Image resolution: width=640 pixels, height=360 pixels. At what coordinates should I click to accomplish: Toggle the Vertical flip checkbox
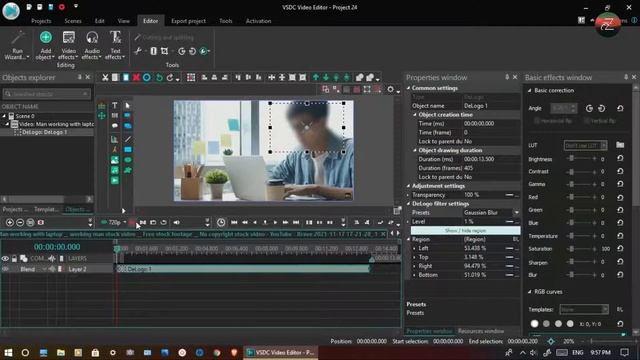click(587, 121)
